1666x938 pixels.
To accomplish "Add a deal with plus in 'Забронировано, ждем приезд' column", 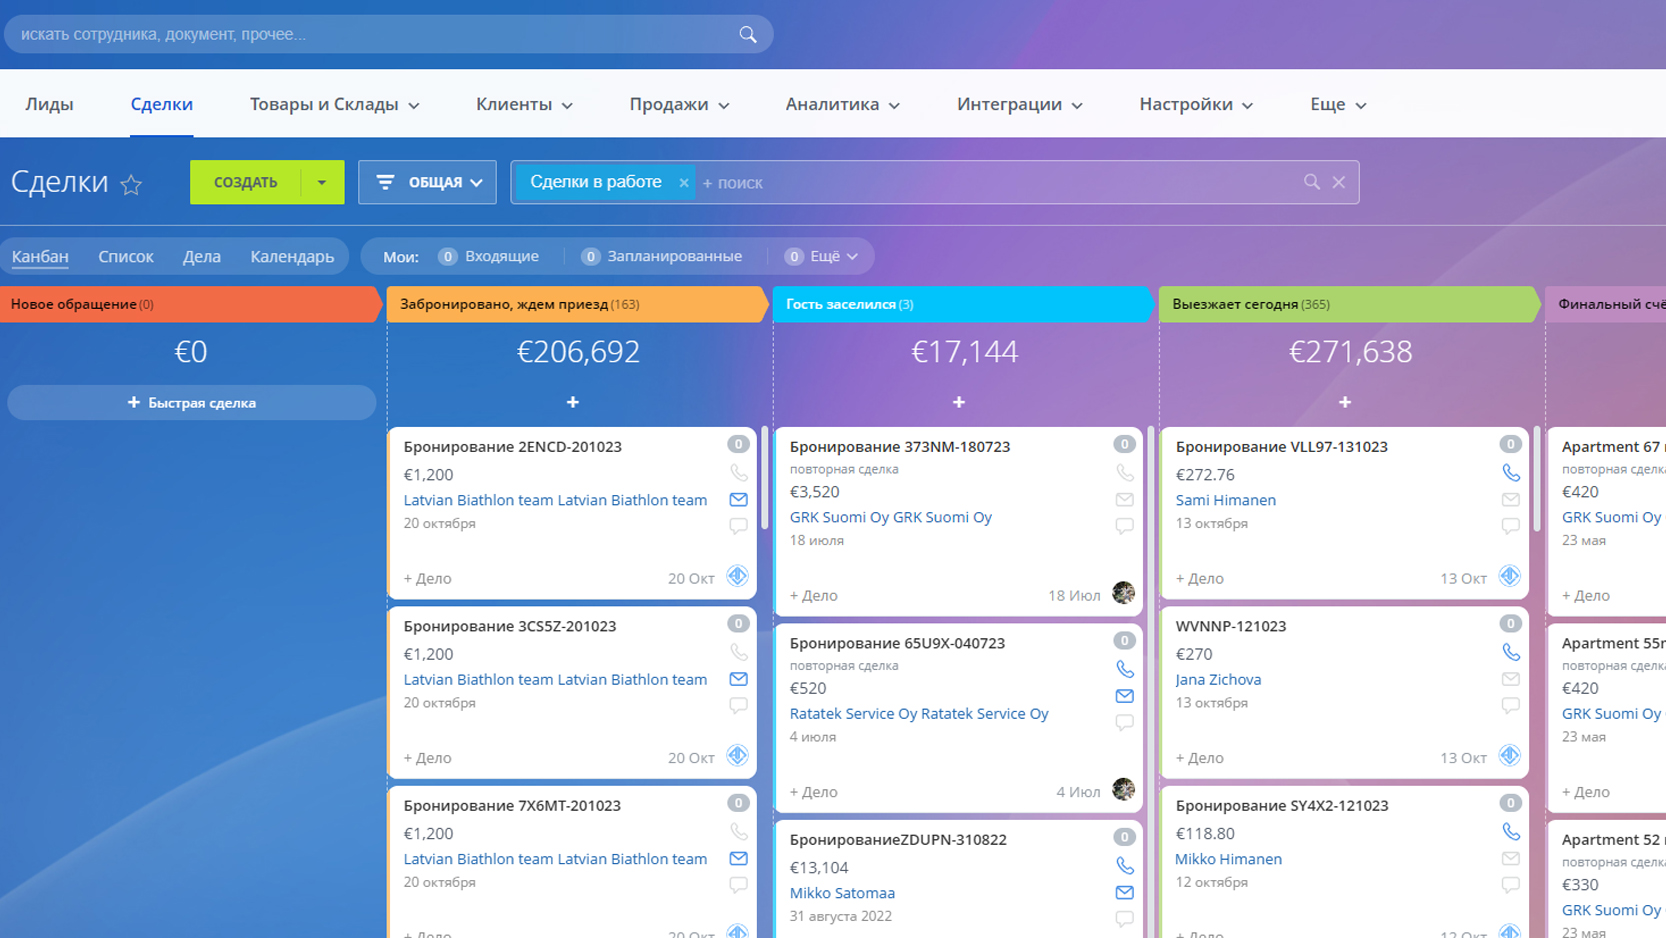I will (x=573, y=402).
